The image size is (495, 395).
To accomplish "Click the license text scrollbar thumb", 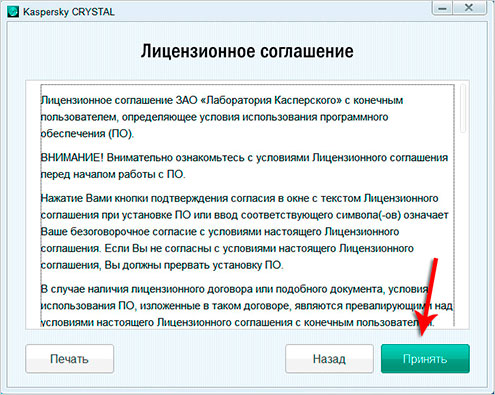I will coord(463,109).
